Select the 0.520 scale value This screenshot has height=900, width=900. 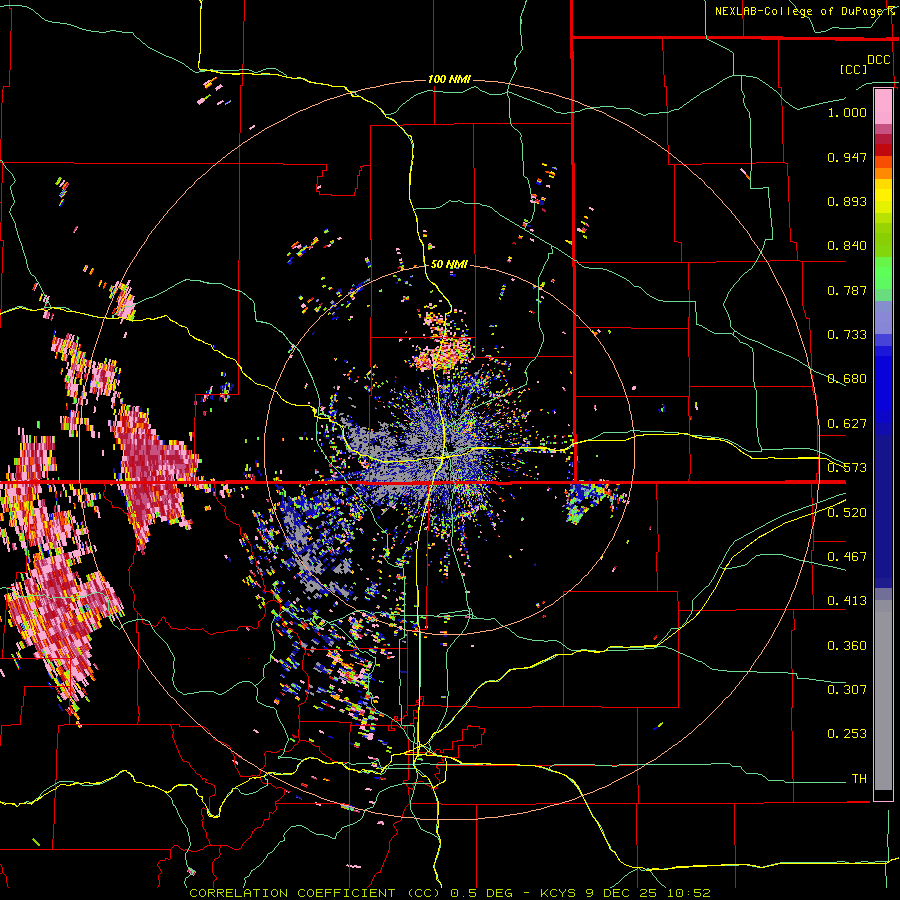click(847, 513)
